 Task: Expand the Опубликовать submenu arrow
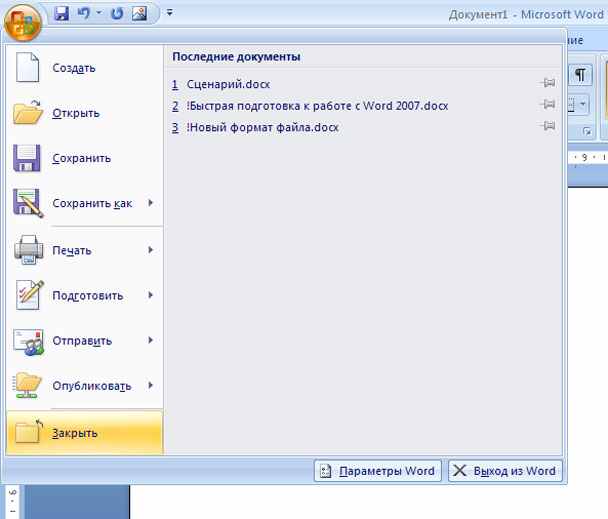point(150,385)
